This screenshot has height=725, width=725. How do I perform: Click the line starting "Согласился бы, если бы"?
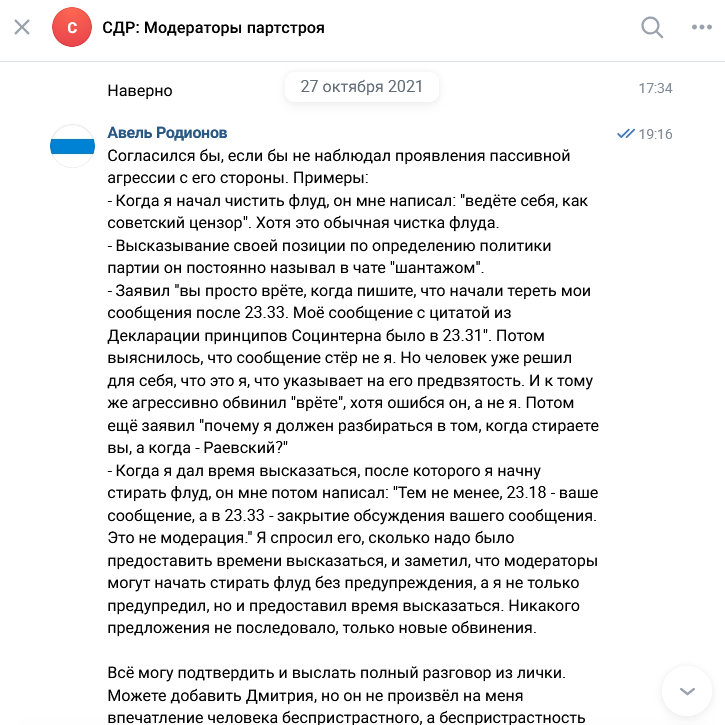tap(338, 156)
